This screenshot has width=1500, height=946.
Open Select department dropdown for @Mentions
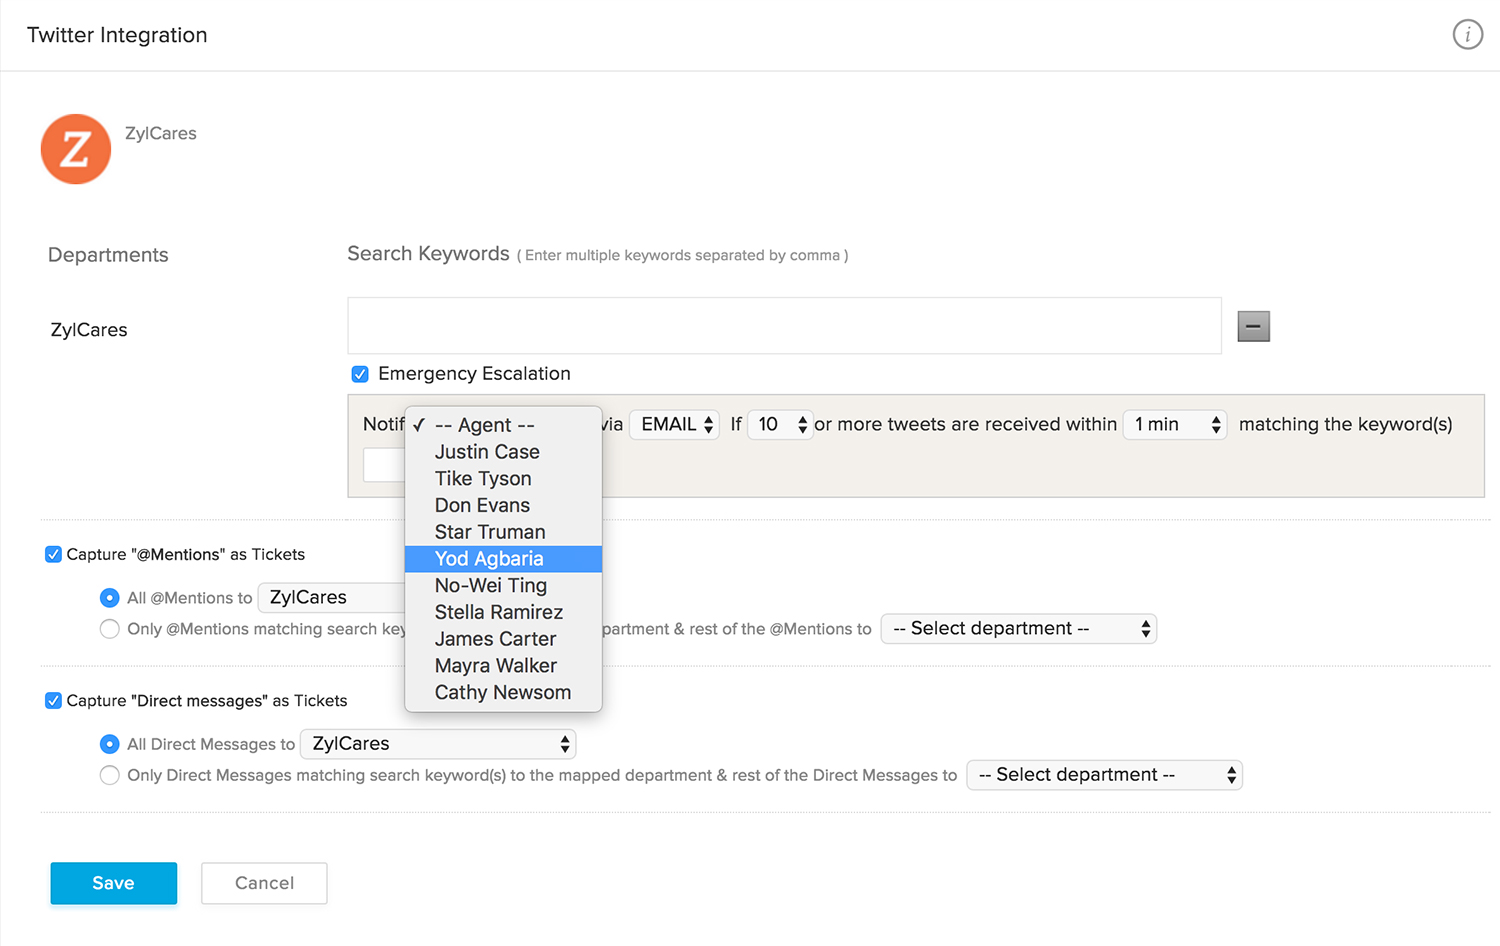(x=1018, y=629)
